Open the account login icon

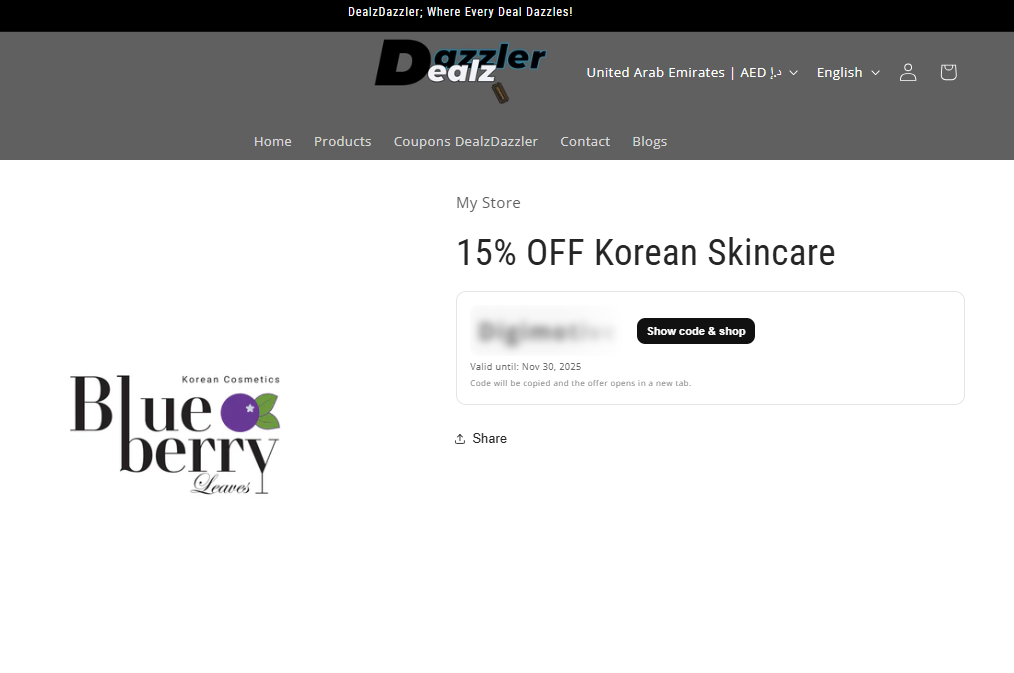pyautogui.click(x=908, y=72)
